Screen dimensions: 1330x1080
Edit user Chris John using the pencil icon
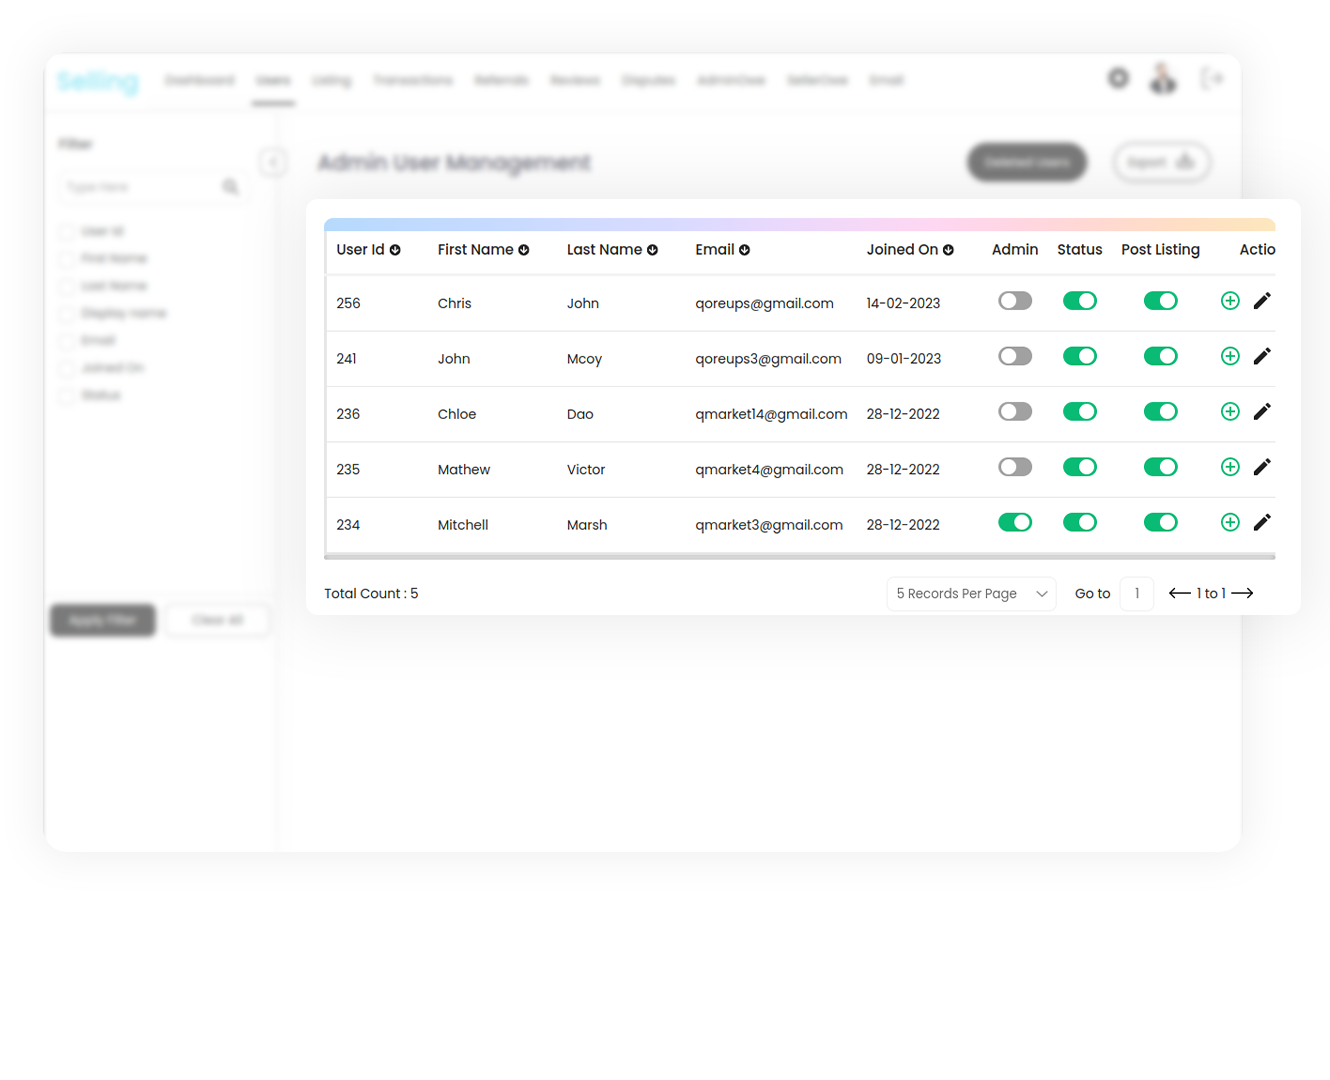[1262, 300]
